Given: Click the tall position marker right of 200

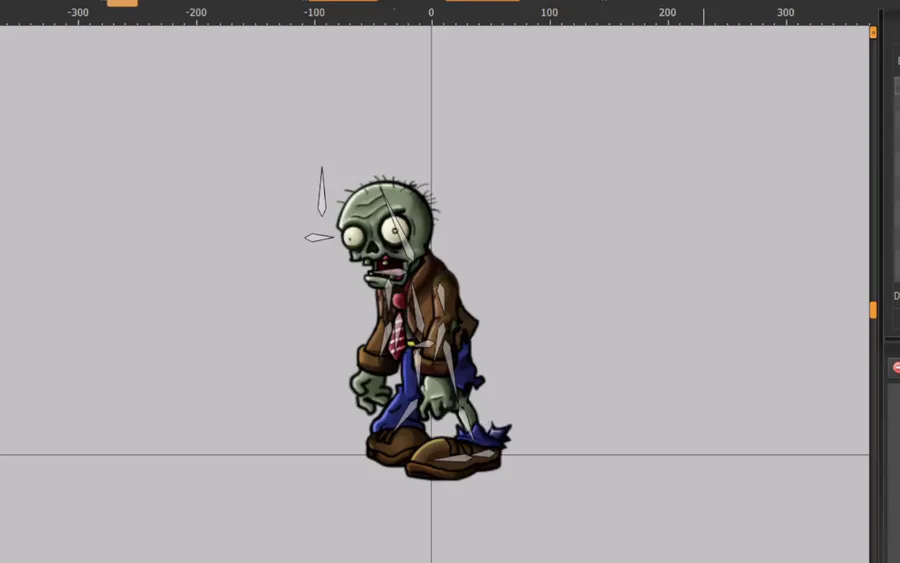Looking at the screenshot, I should click(x=704, y=16).
